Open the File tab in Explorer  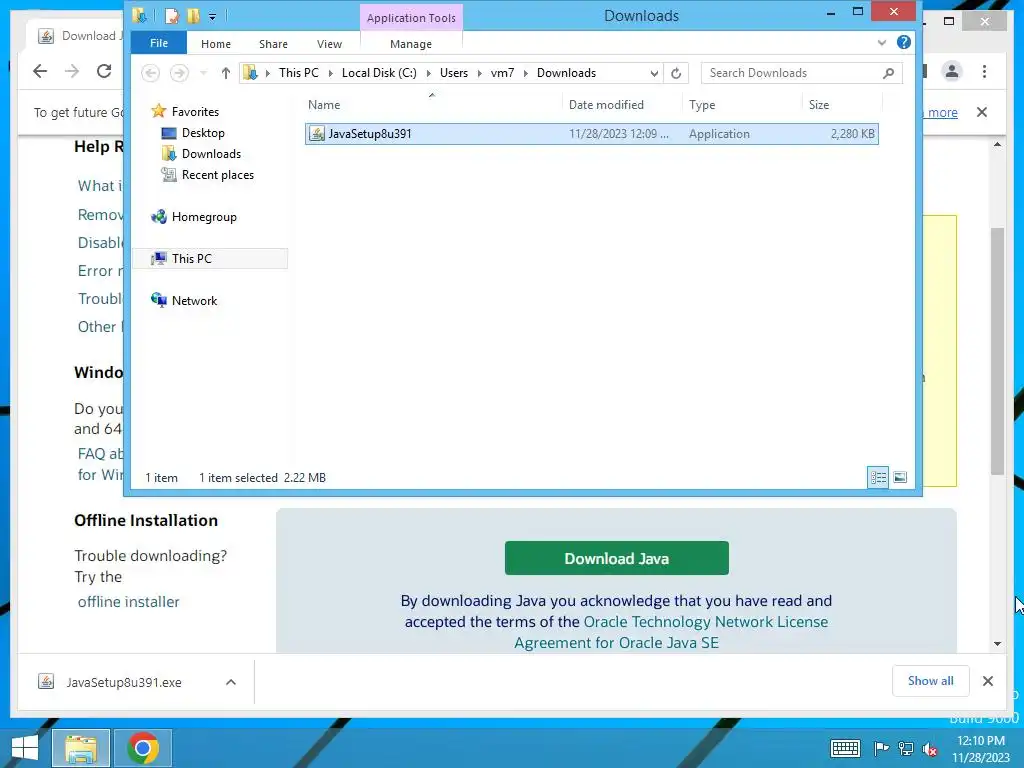pos(159,43)
